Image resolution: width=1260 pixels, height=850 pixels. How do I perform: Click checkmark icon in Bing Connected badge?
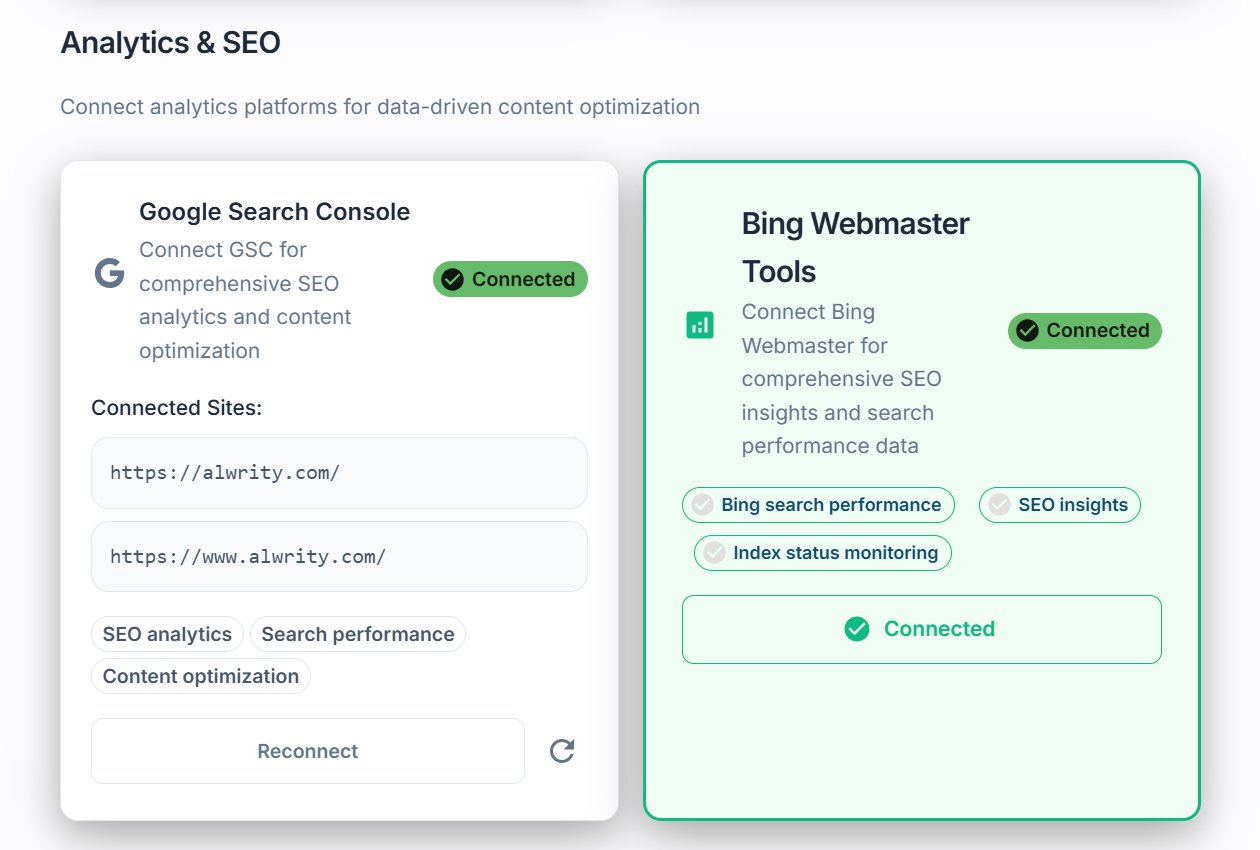pos(1027,330)
